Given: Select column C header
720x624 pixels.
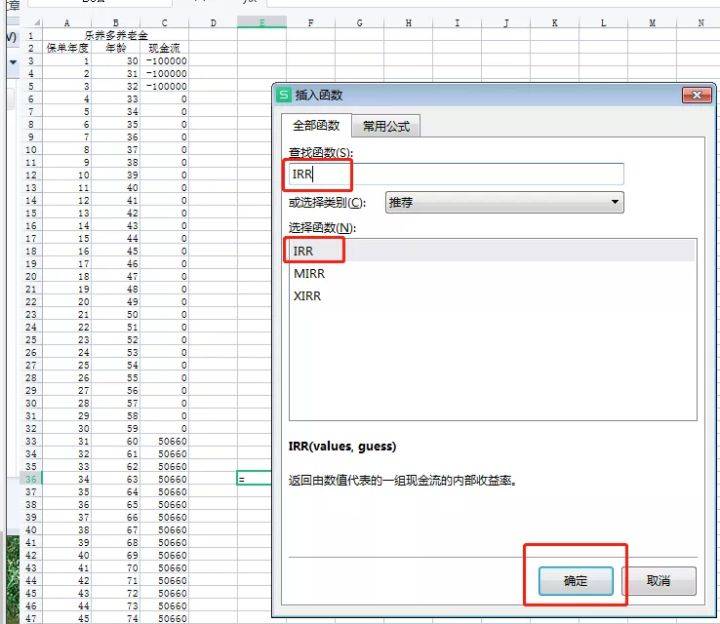Looking at the screenshot, I should (x=164, y=23).
